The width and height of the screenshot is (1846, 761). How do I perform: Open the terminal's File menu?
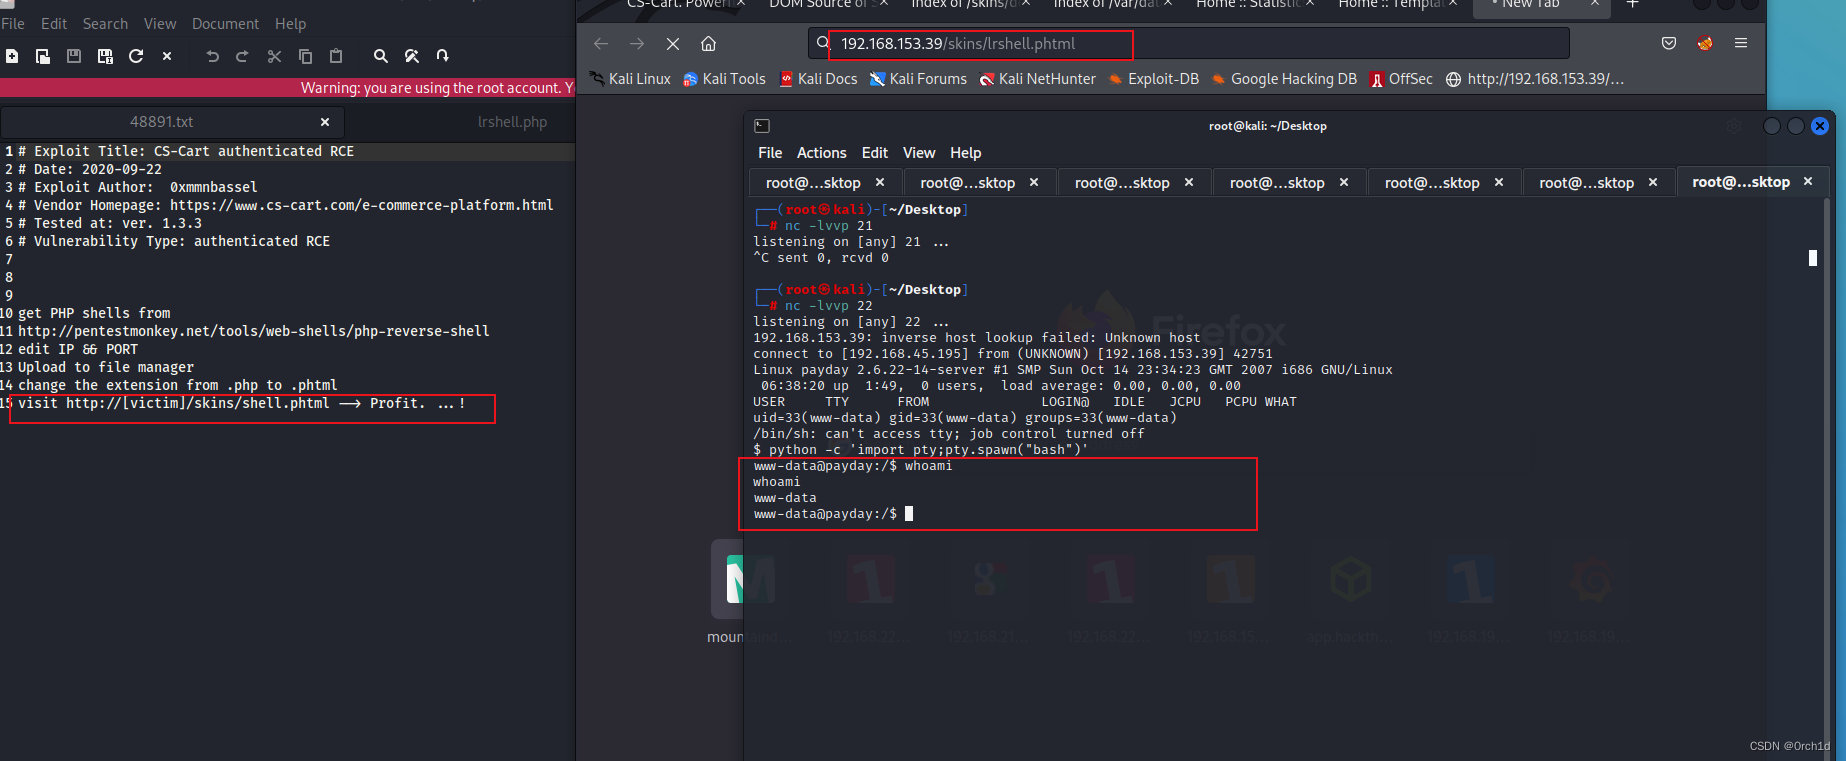click(770, 153)
